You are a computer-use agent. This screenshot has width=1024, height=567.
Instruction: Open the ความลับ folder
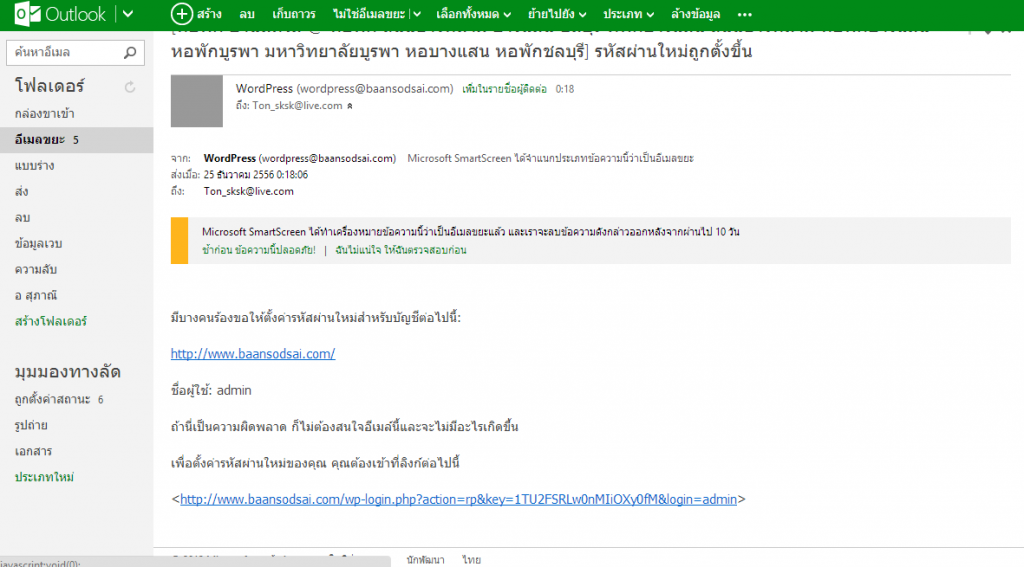click(x=36, y=269)
